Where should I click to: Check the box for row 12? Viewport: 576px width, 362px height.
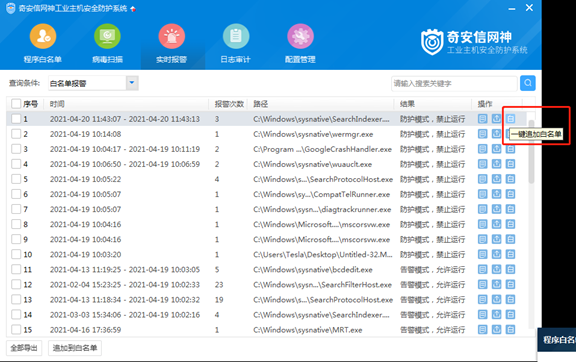16,284
